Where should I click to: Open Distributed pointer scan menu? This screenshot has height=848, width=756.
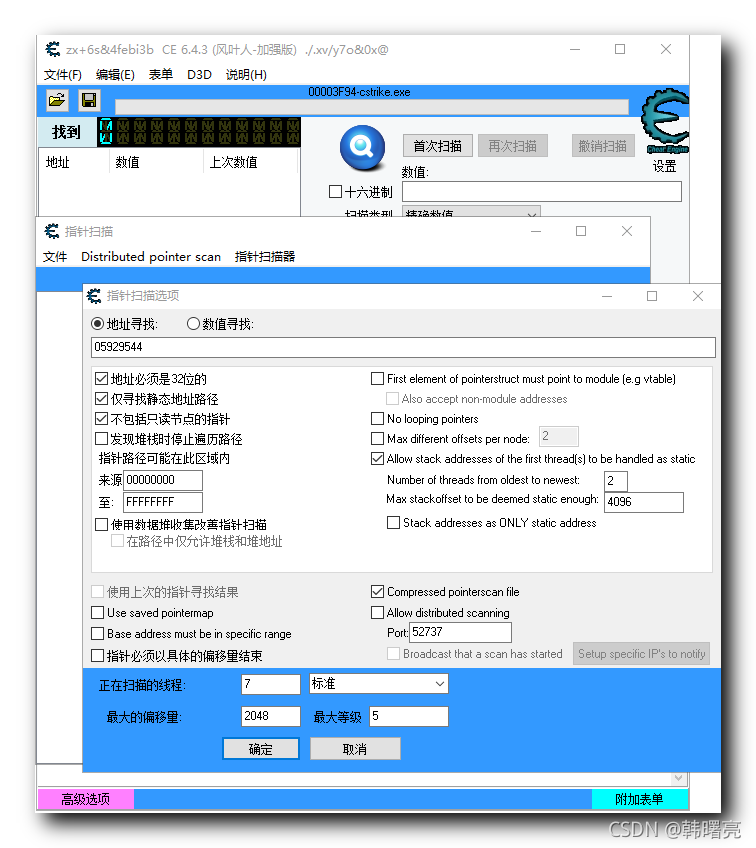pyautogui.click(x=151, y=256)
